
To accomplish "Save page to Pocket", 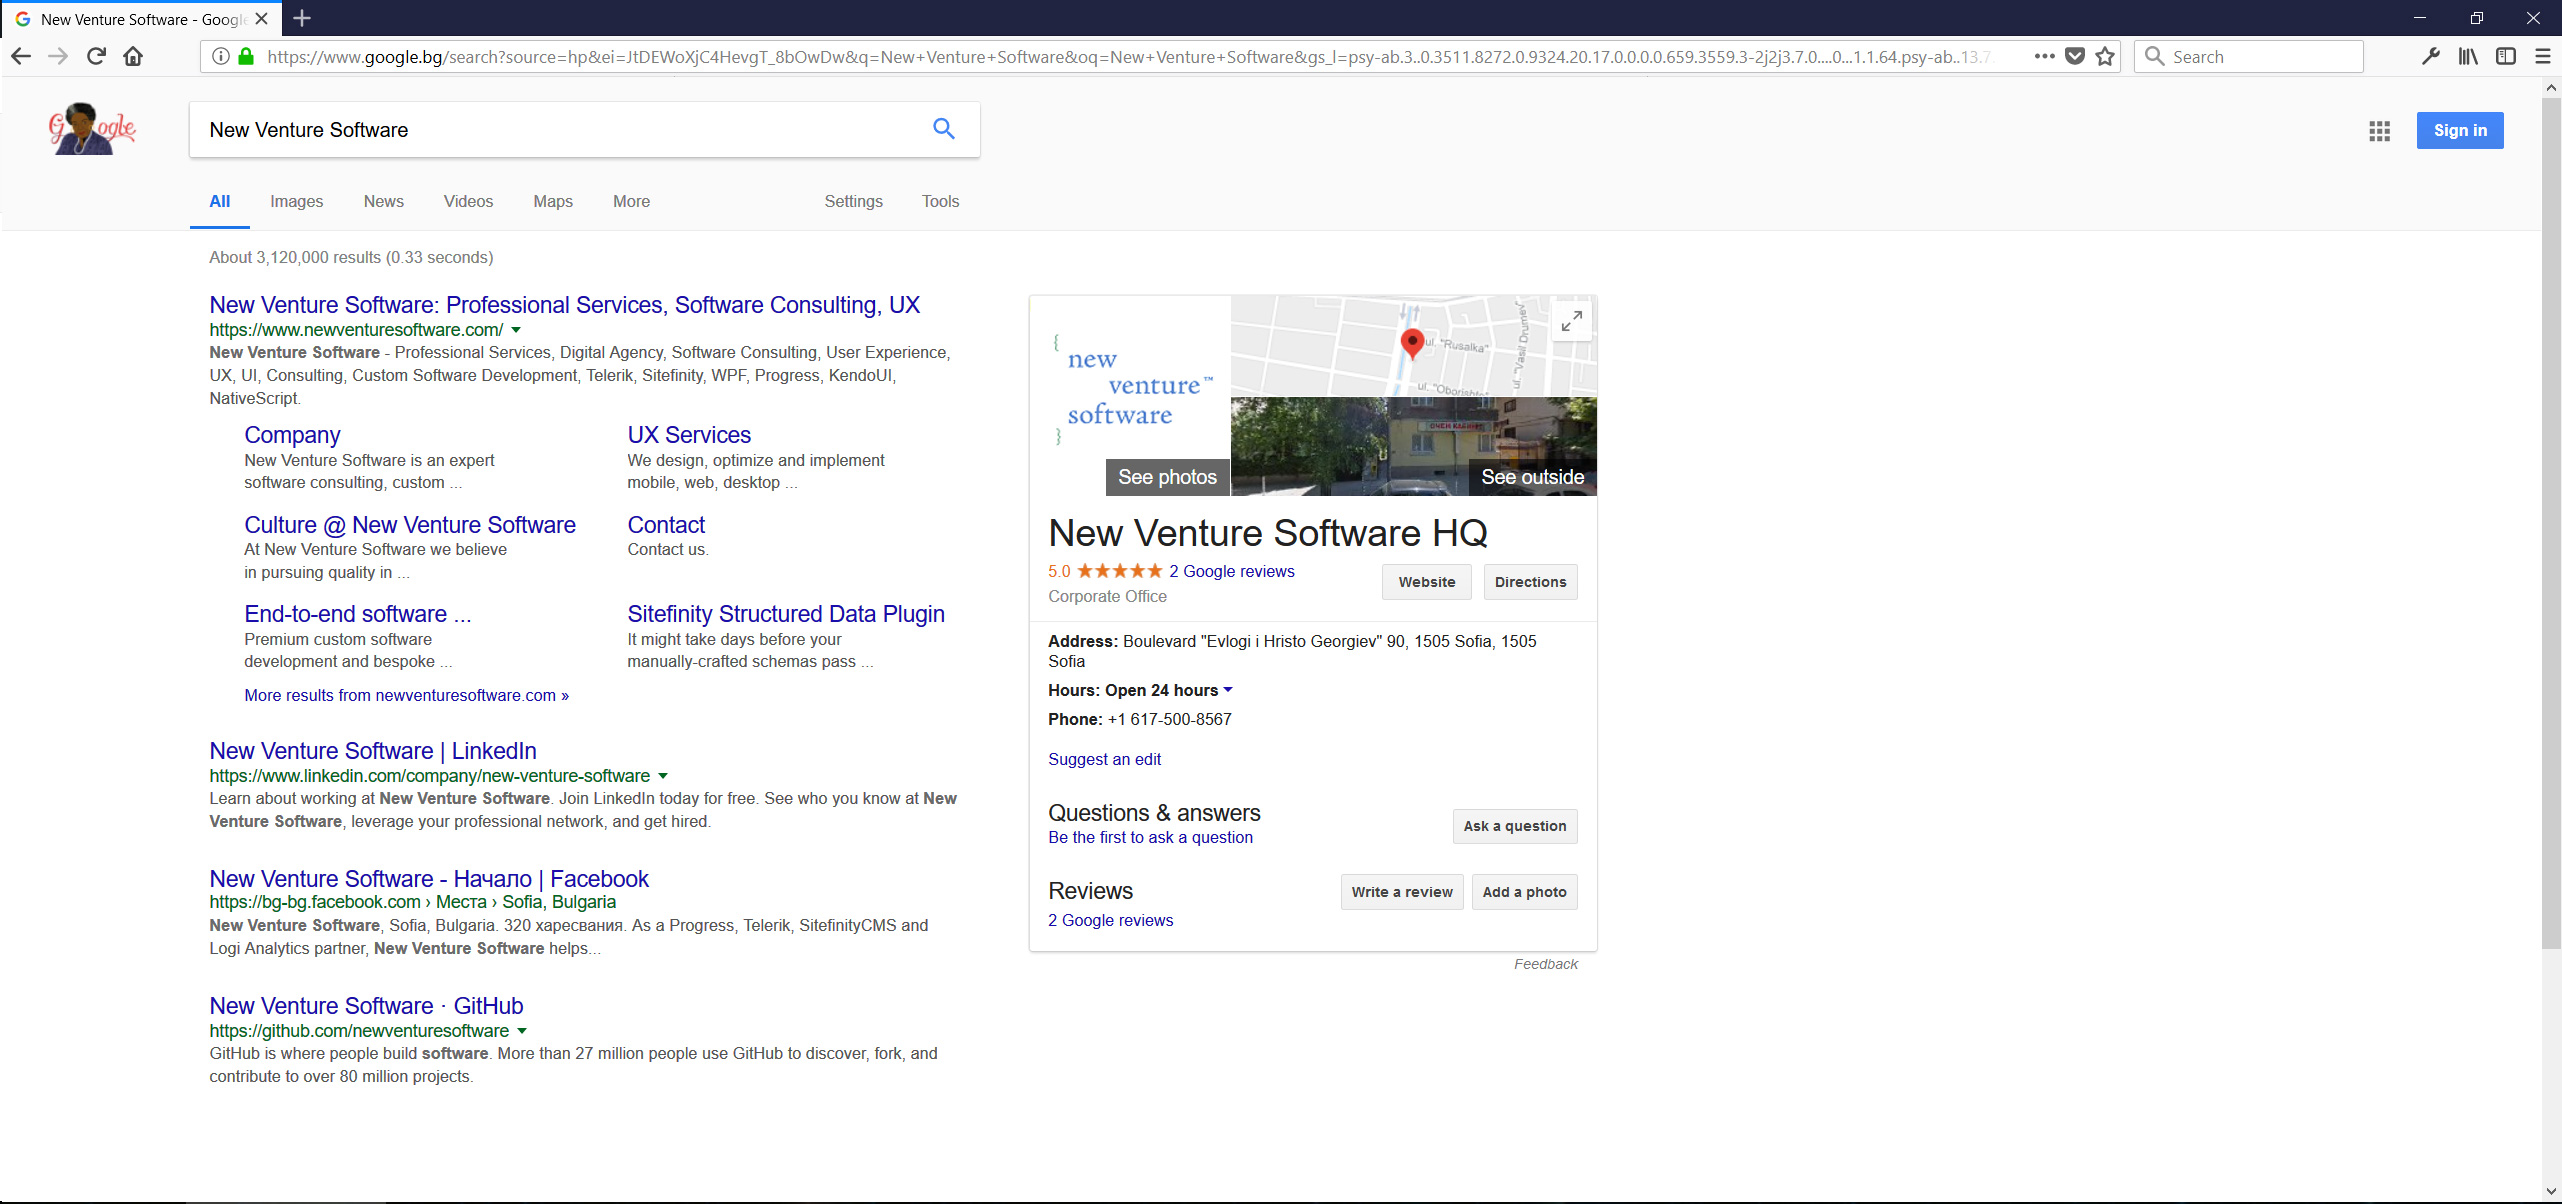I will coord(2075,57).
